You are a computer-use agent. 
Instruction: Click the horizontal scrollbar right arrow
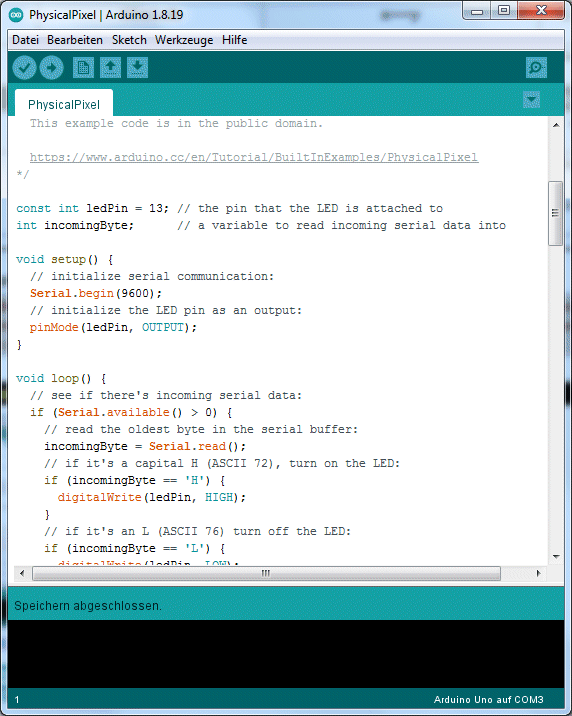pyautogui.click(x=539, y=573)
